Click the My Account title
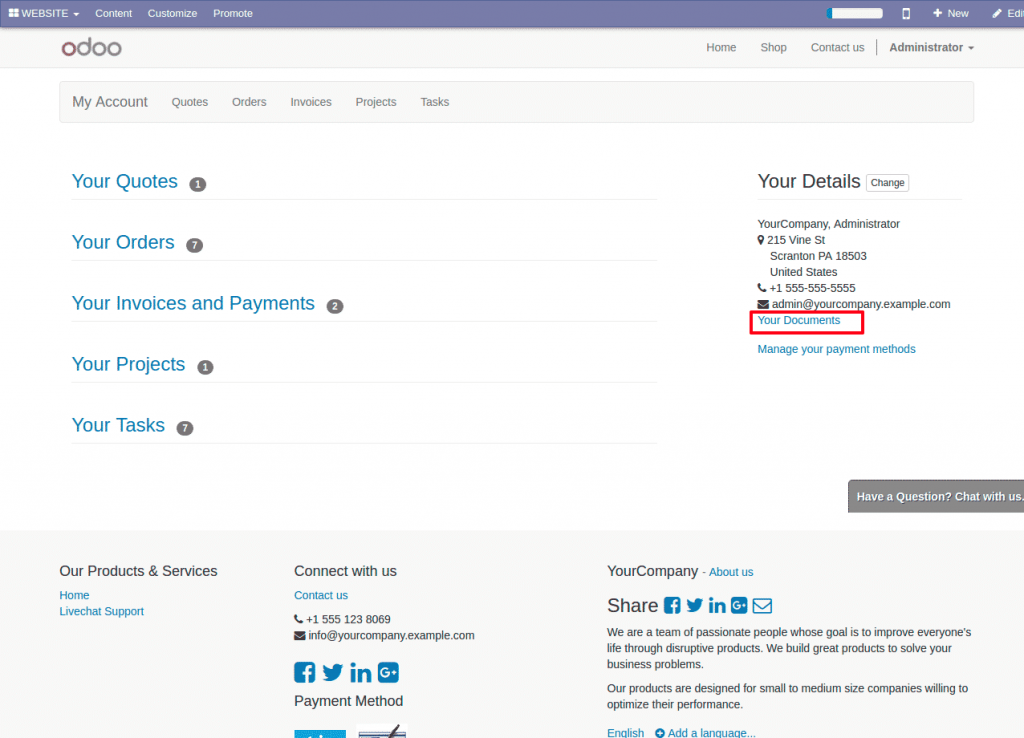The height and width of the screenshot is (738, 1024). pyautogui.click(x=110, y=102)
